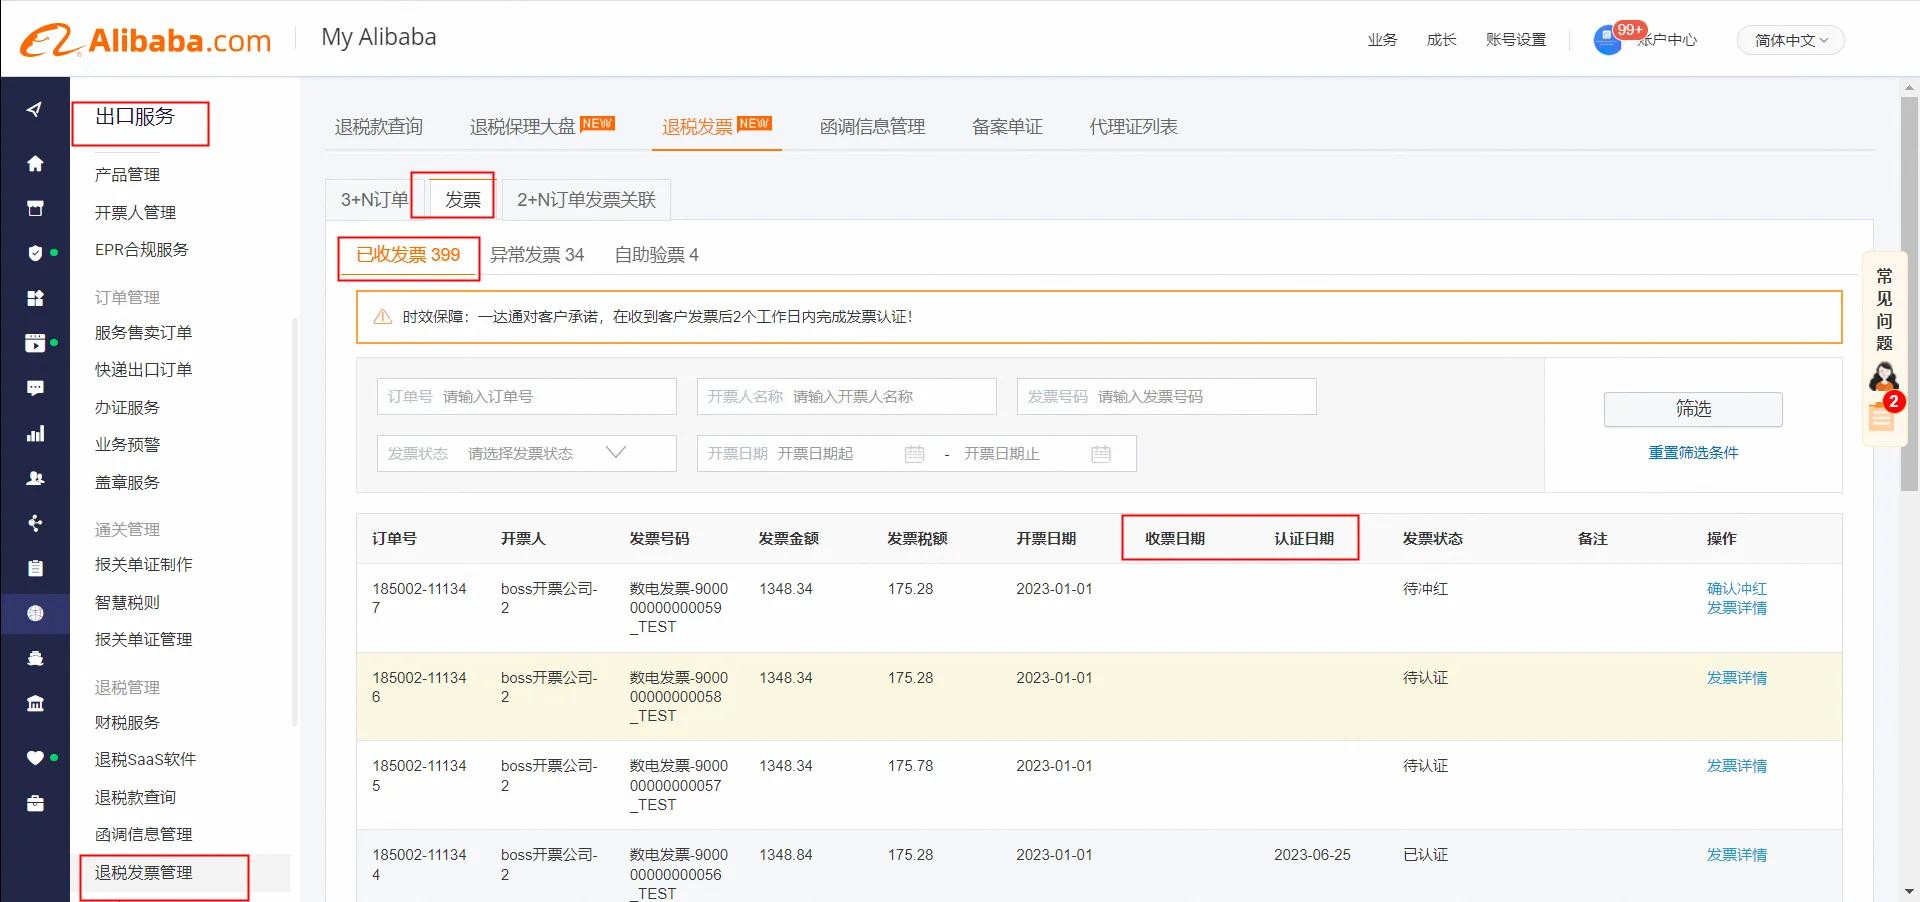Click the 重置筛选条件 link
Image resolution: width=1920 pixels, height=902 pixels.
1693,453
